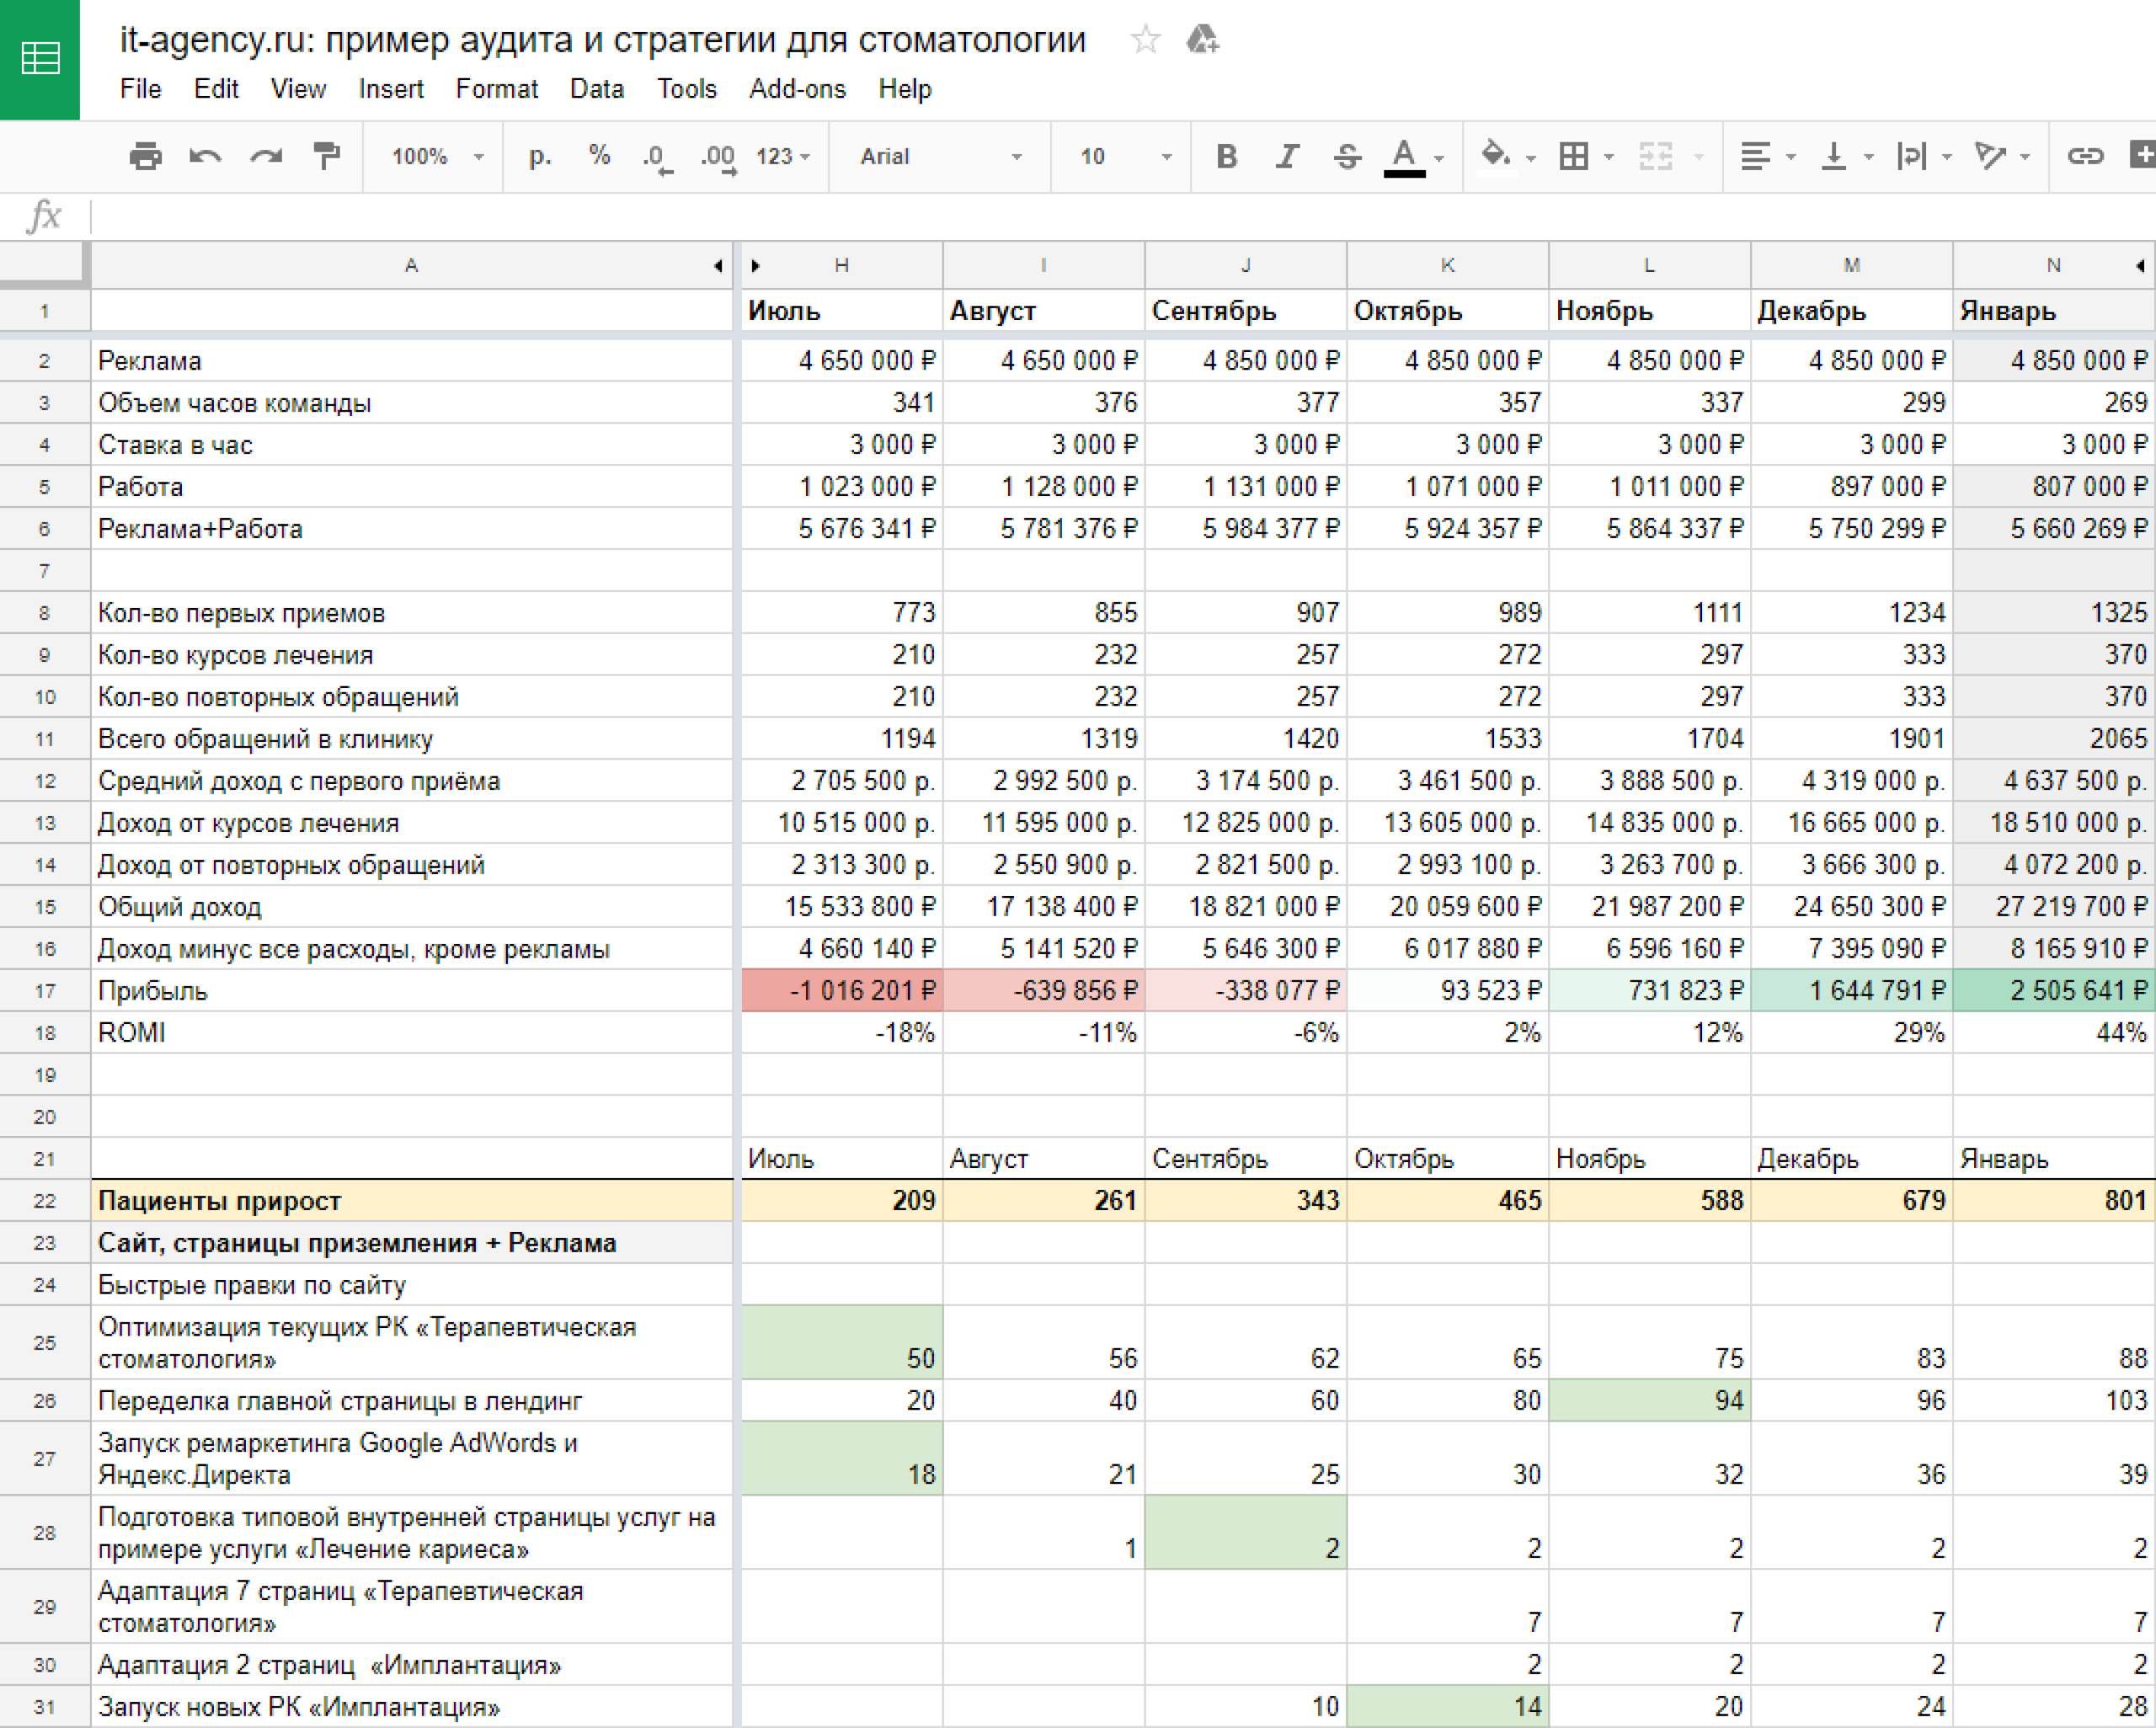Select Запуск новых РК «Имплантация» cell
Screen dimensions: 2156x1728
point(412,1707)
